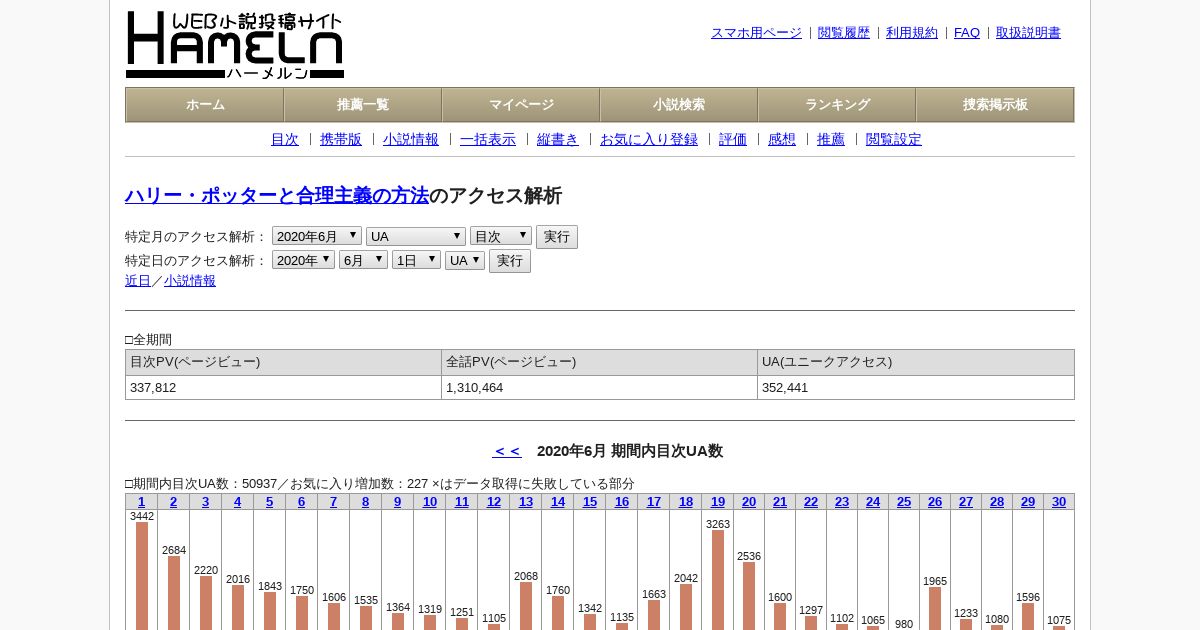Click the 3442 bar for day 1
Image resolution: width=1200 pixels, height=630 pixels.
pos(142,576)
